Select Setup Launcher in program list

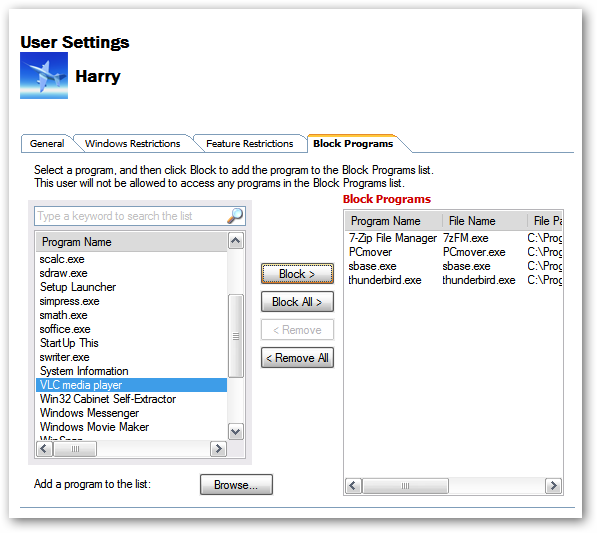click(131, 287)
